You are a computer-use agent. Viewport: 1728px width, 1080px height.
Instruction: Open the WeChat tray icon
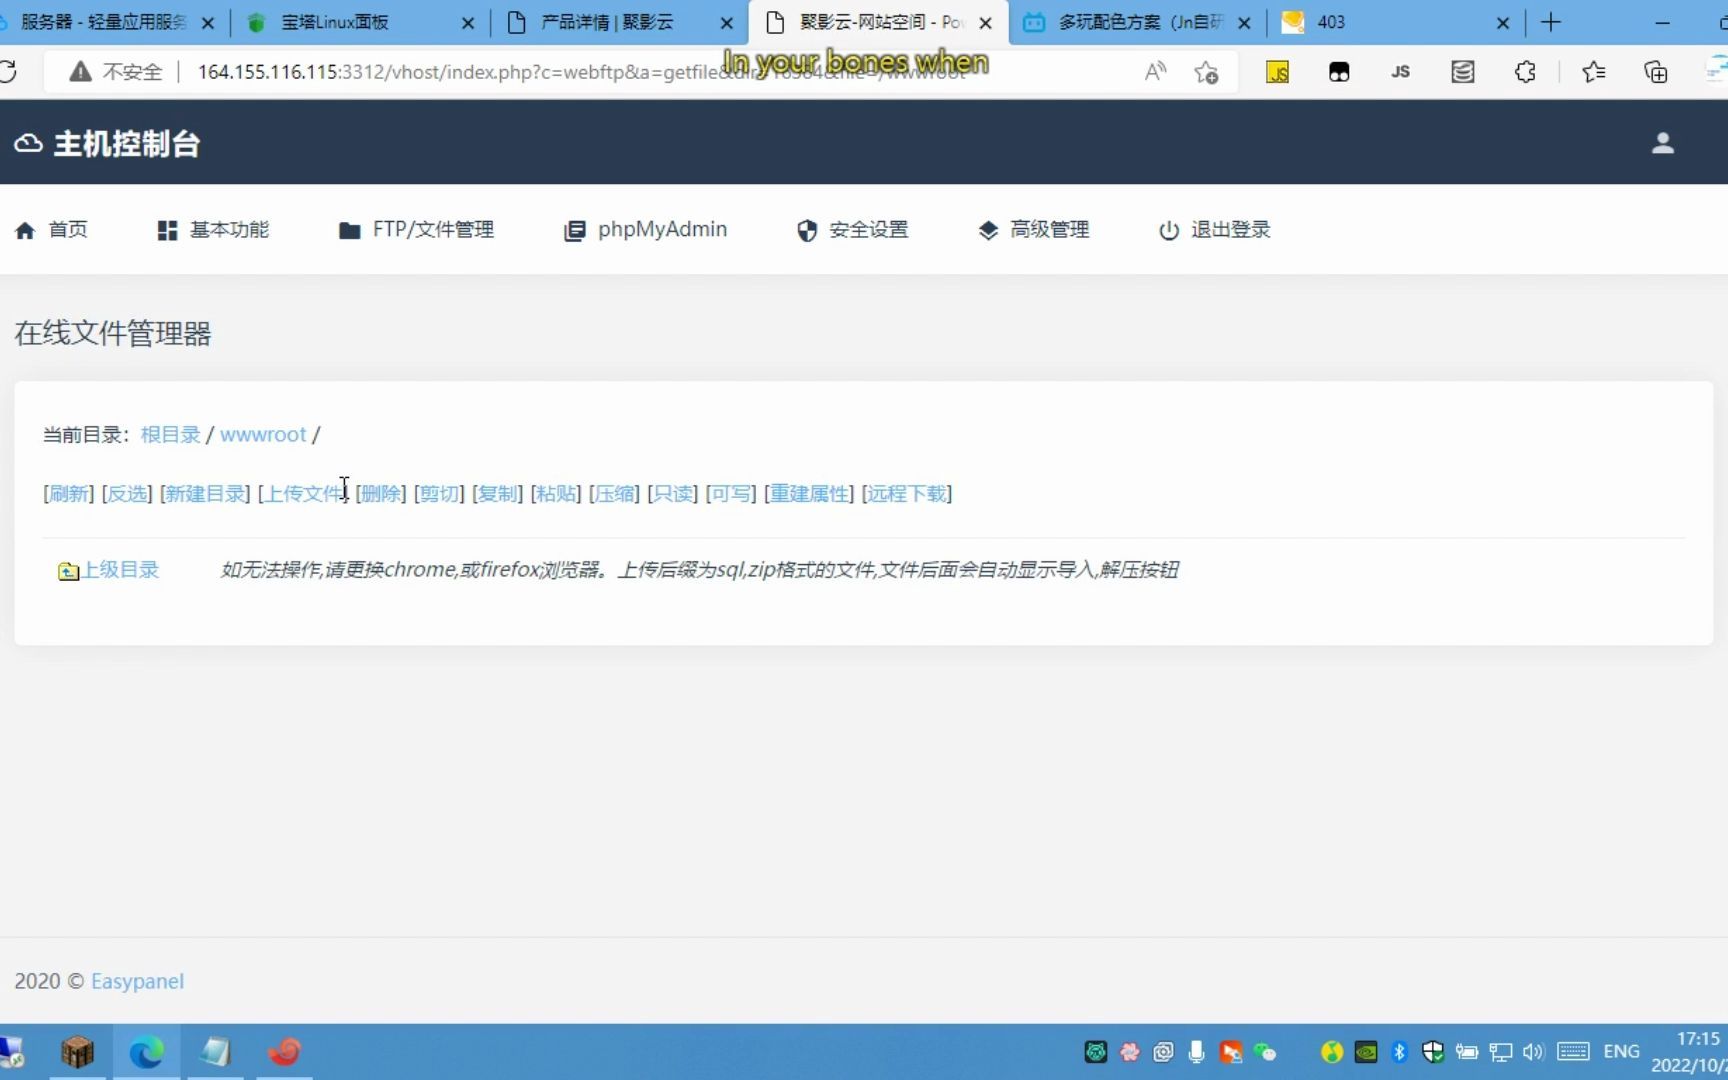coord(1265,1052)
